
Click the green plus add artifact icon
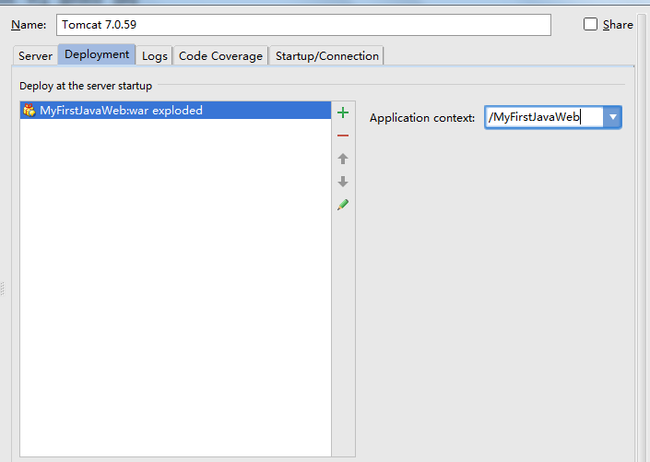343,113
